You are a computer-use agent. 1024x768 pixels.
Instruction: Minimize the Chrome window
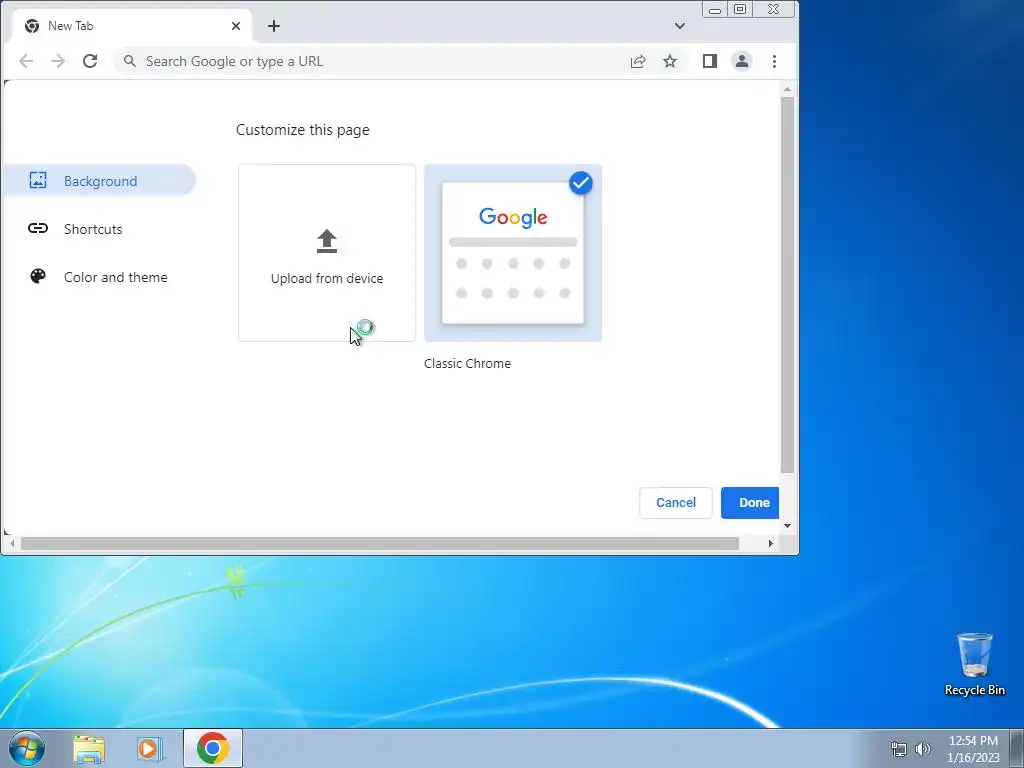pos(715,9)
